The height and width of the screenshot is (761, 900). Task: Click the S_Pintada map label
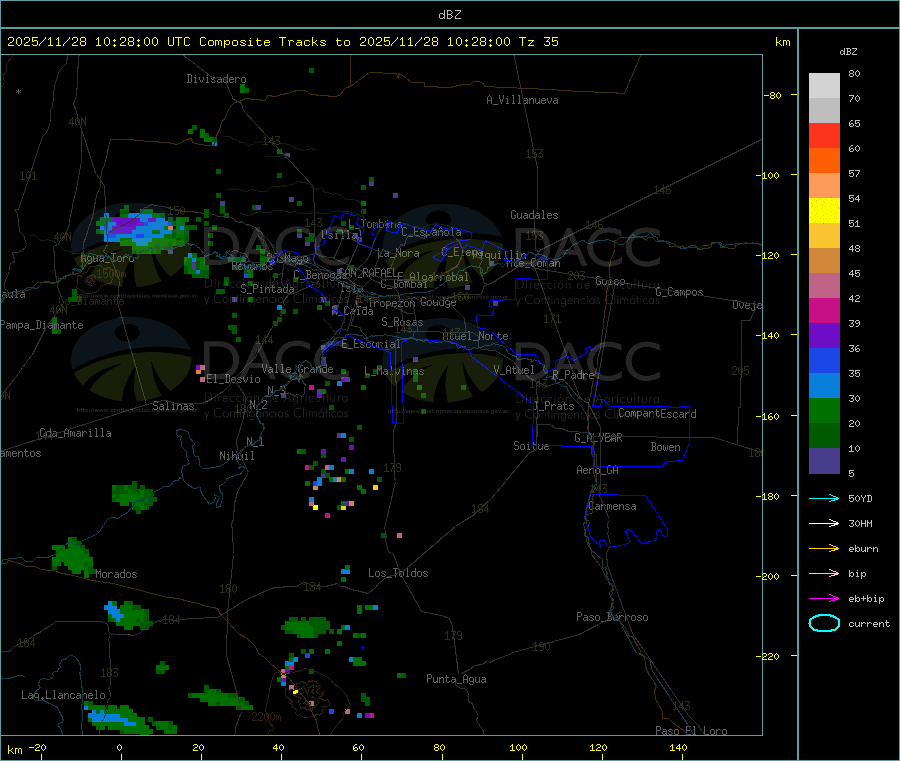tap(267, 289)
